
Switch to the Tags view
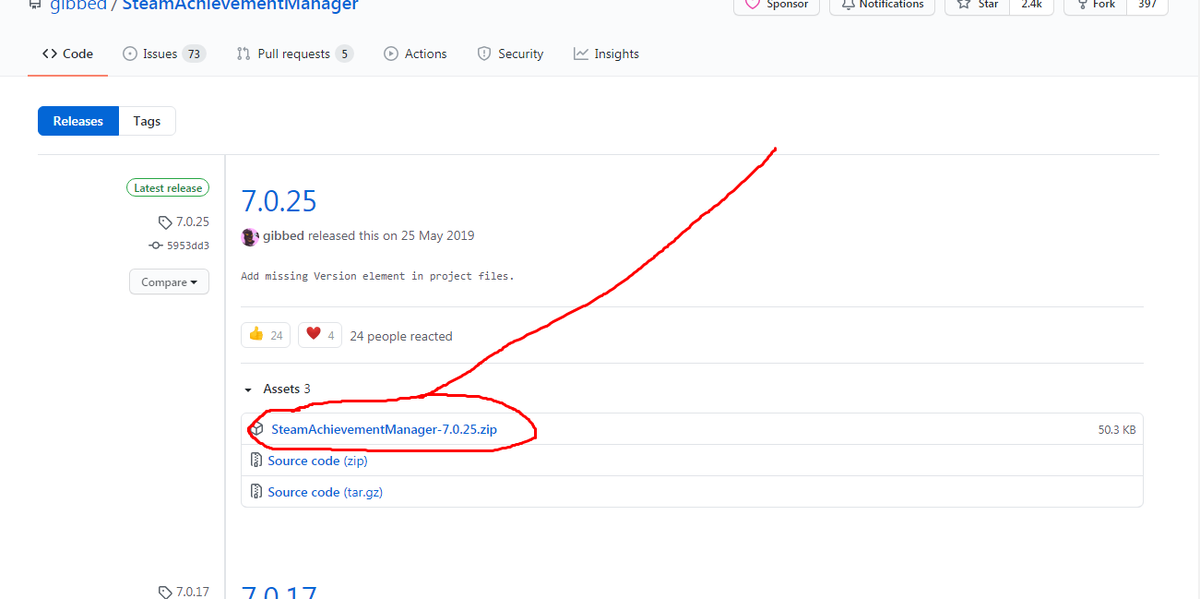147,121
